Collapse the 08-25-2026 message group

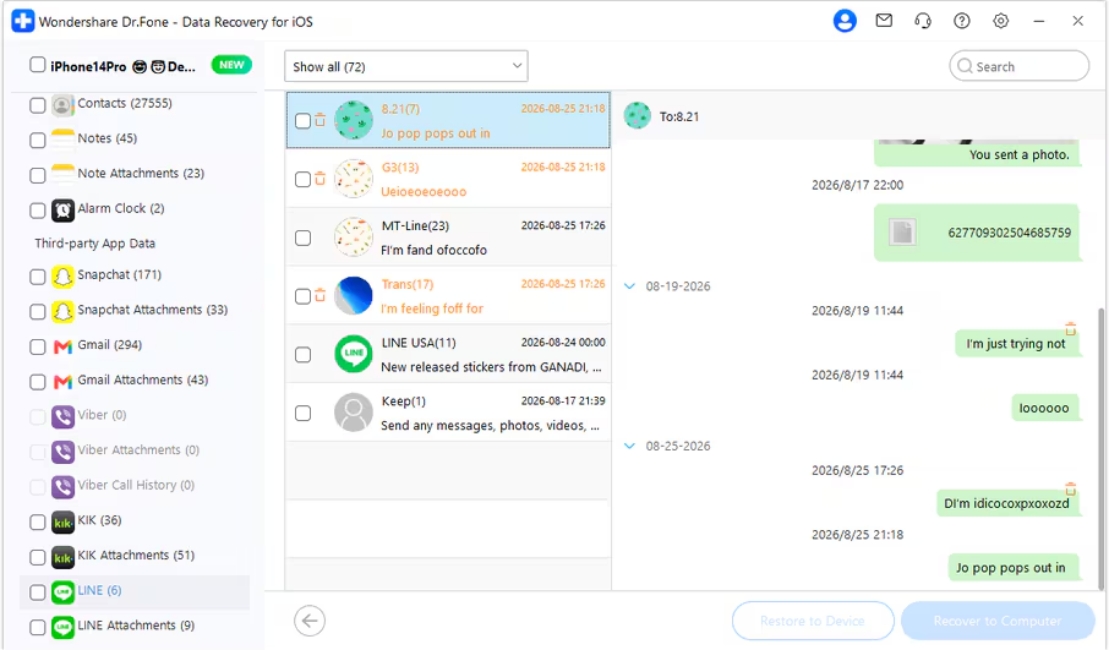(629, 446)
